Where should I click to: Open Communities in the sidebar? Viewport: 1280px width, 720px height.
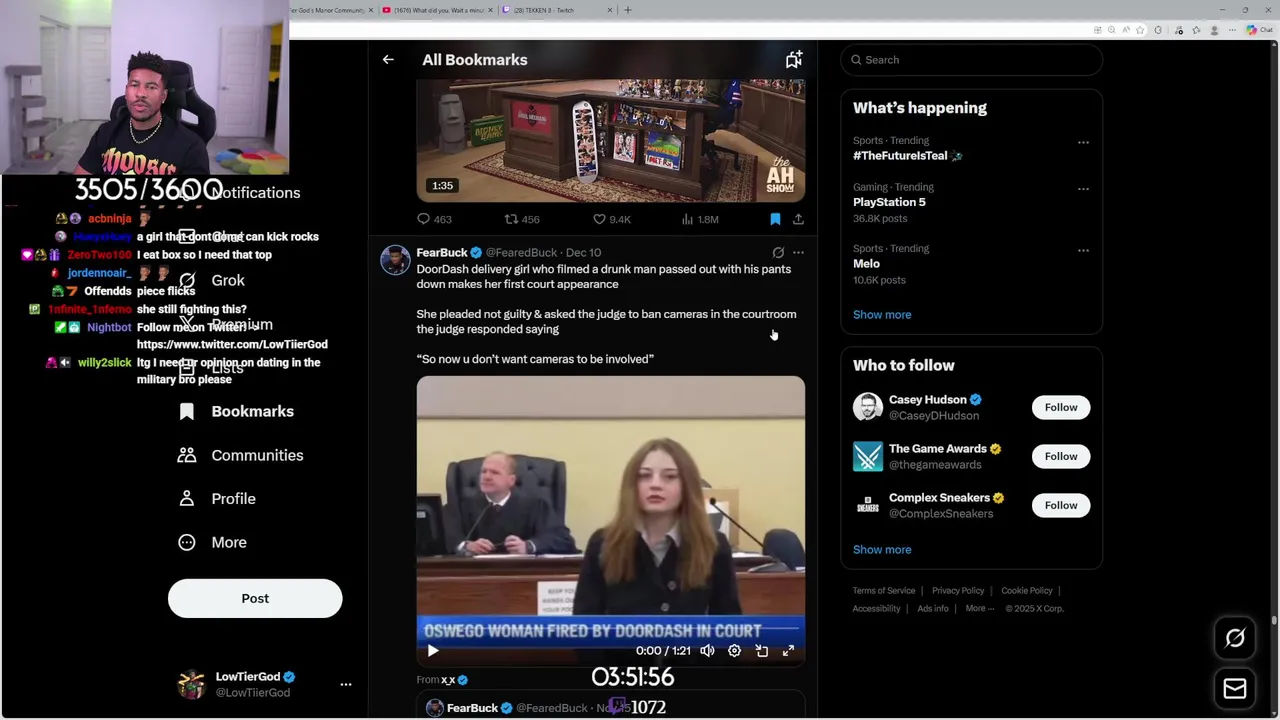240,456
